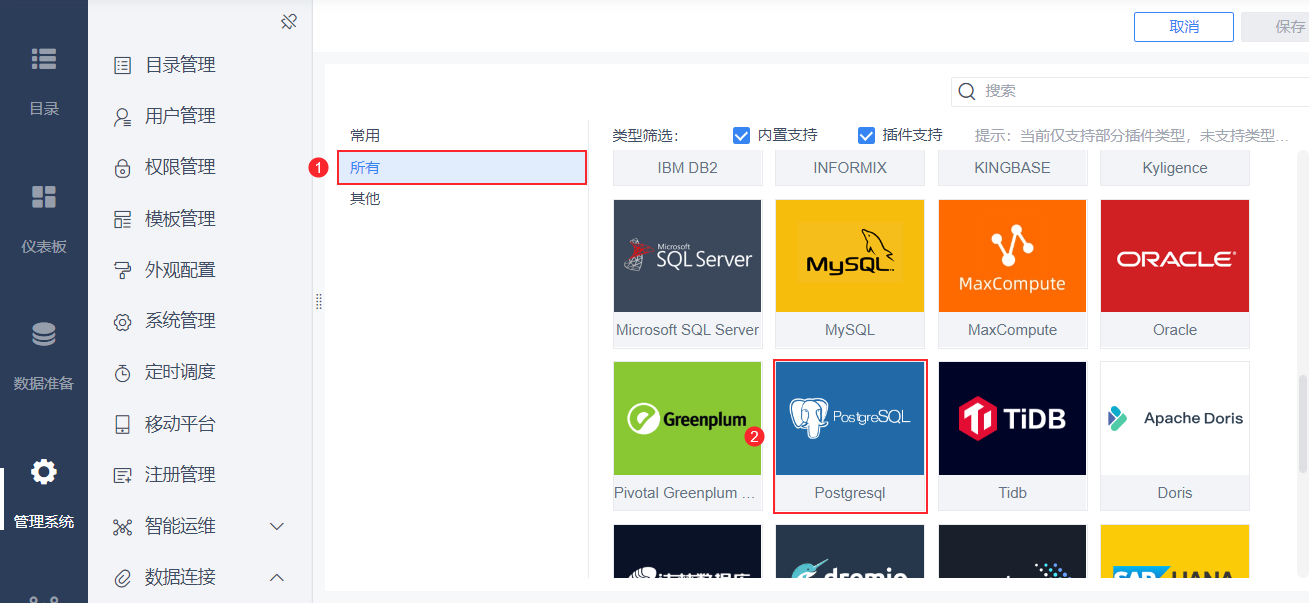Click the 定时调度 clock icon
The height and width of the screenshot is (603, 1309).
point(123,373)
